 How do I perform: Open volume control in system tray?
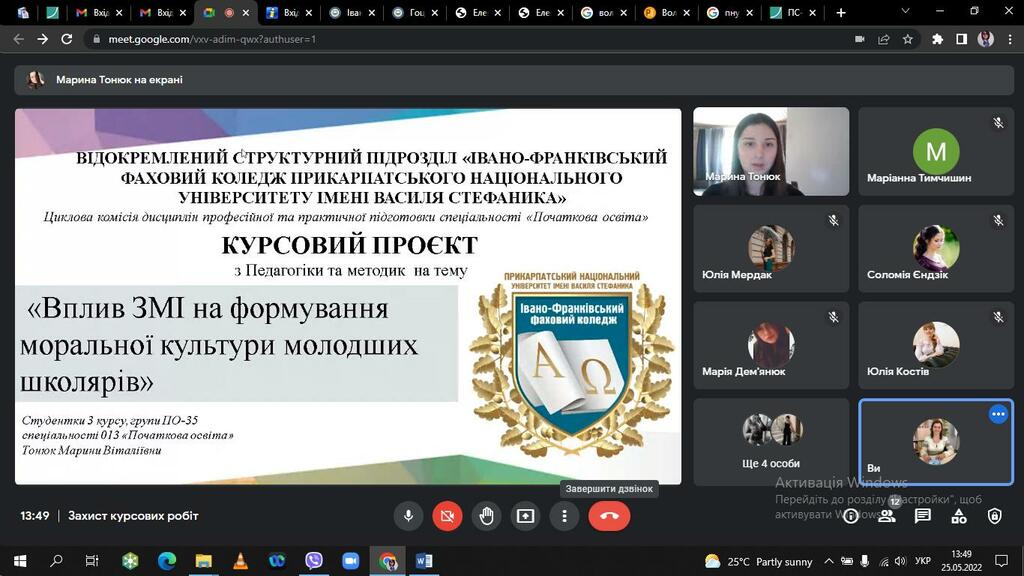point(901,561)
